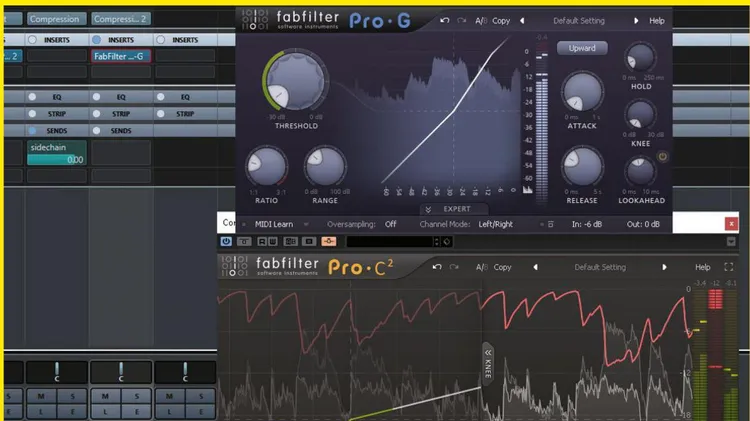Enable Write automation (W) in plugin toolbar
The height and width of the screenshot is (421, 750).
coord(272,242)
